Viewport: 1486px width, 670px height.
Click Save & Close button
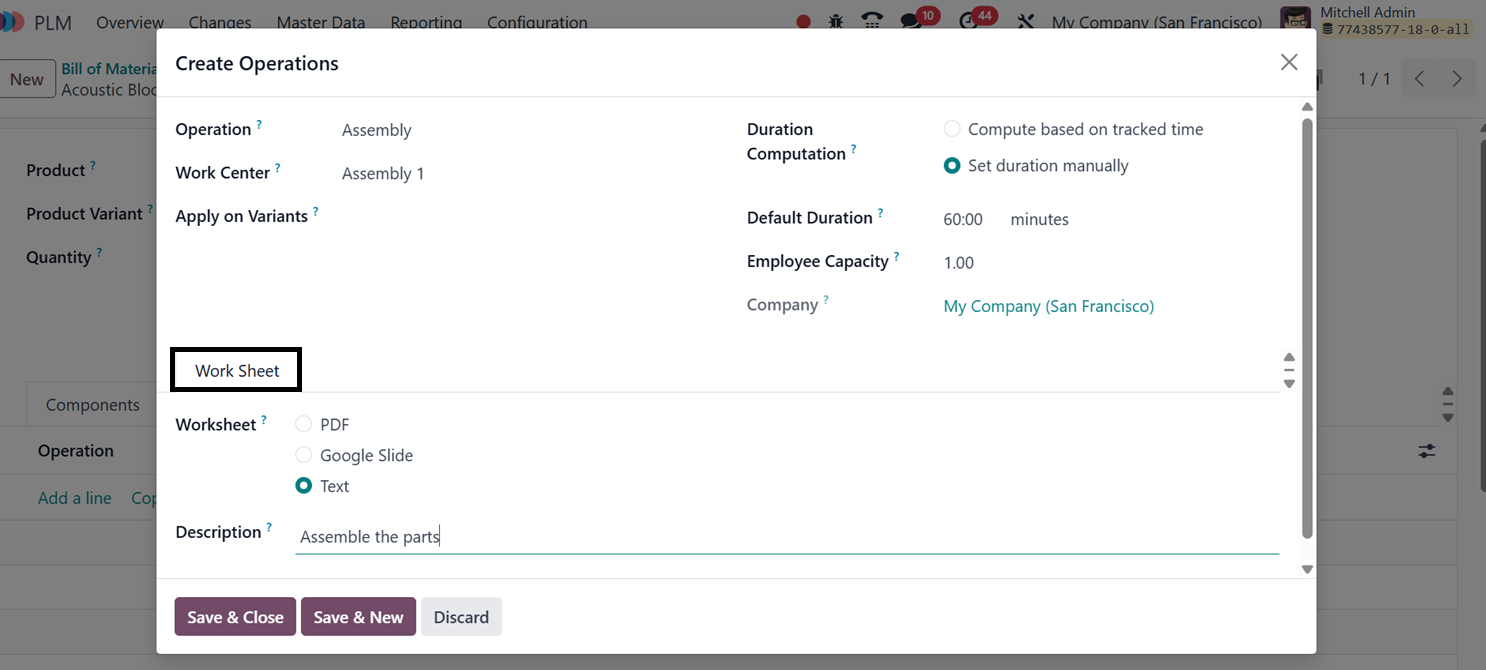point(235,617)
